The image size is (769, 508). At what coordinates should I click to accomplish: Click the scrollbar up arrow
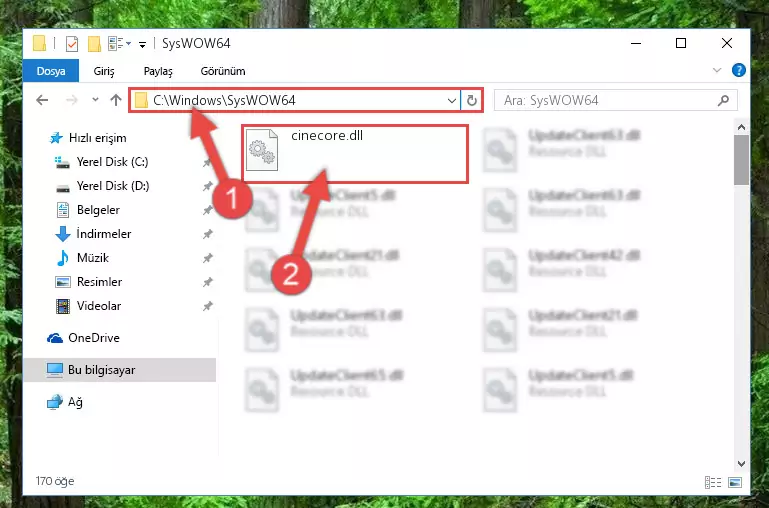(741, 127)
